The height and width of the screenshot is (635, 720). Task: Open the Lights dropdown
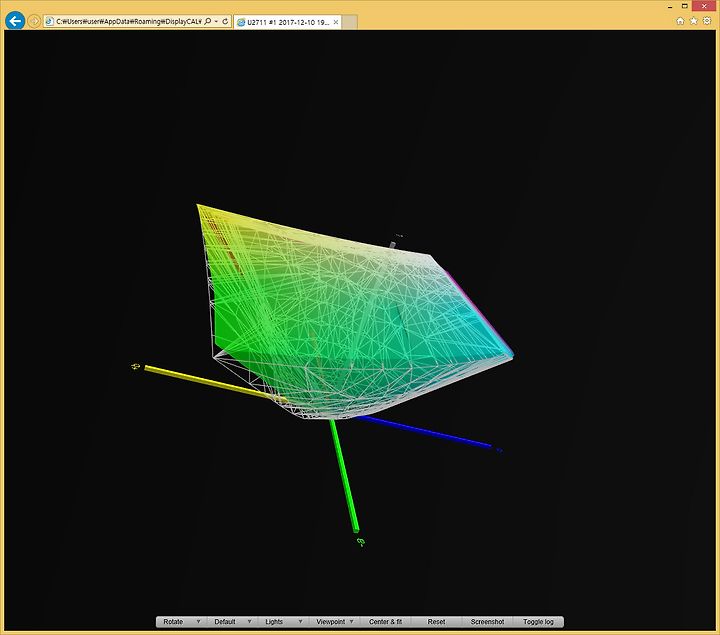pyautogui.click(x=284, y=622)
